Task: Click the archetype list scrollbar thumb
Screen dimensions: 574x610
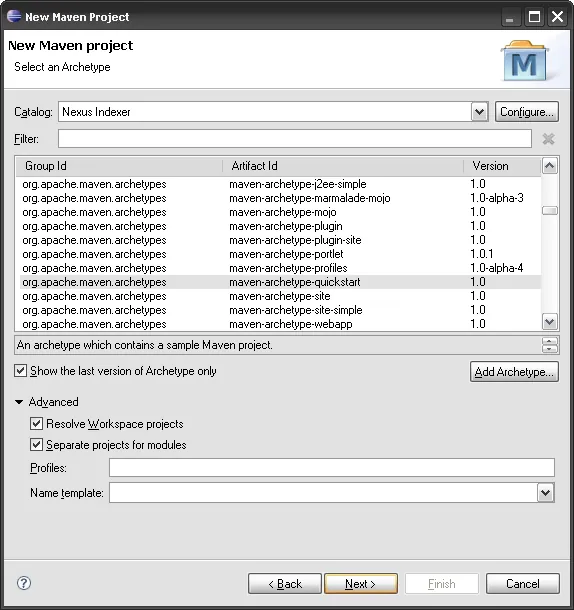Action: [x=549, y=210]
